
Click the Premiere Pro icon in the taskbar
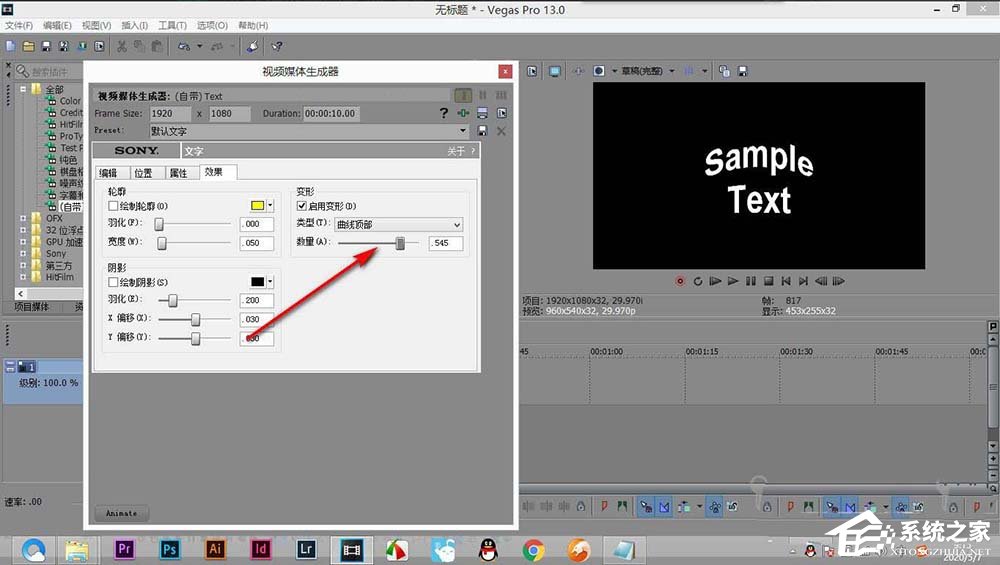[x=125, y=548]
